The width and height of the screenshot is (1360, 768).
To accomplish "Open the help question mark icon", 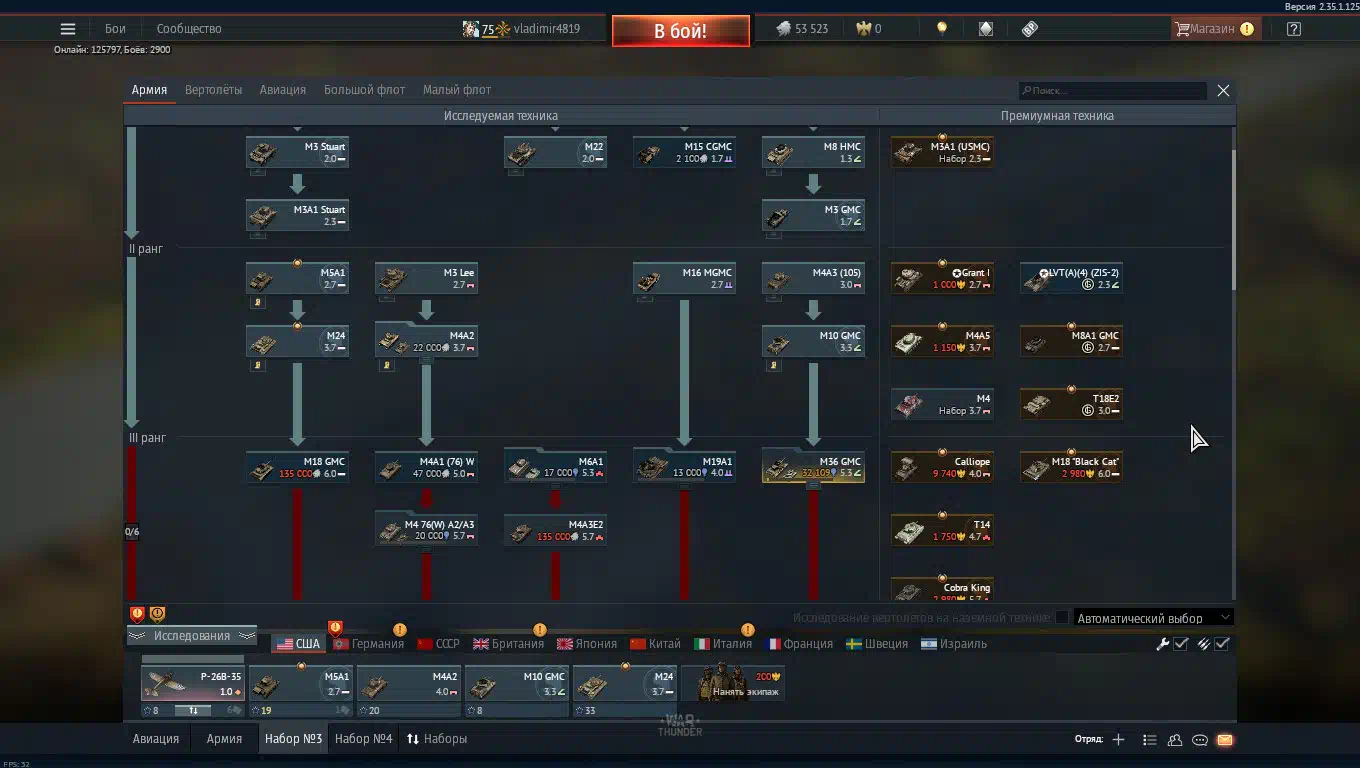I will (1294, 29).
